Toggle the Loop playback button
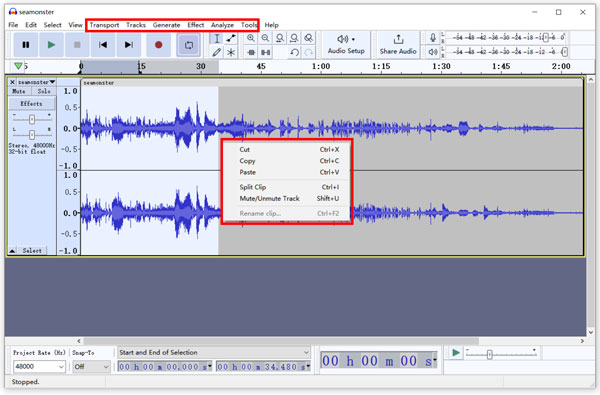Screen dimensions: 600x395 pos(189,45)
